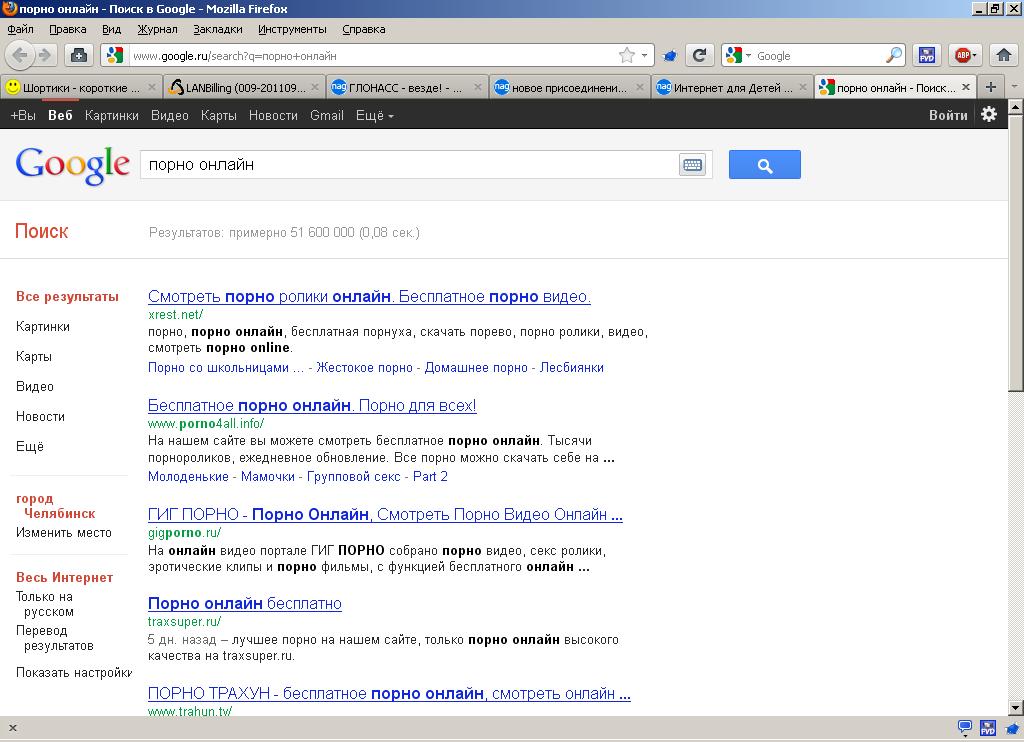Click Войти to sign in

coord(948,115)
